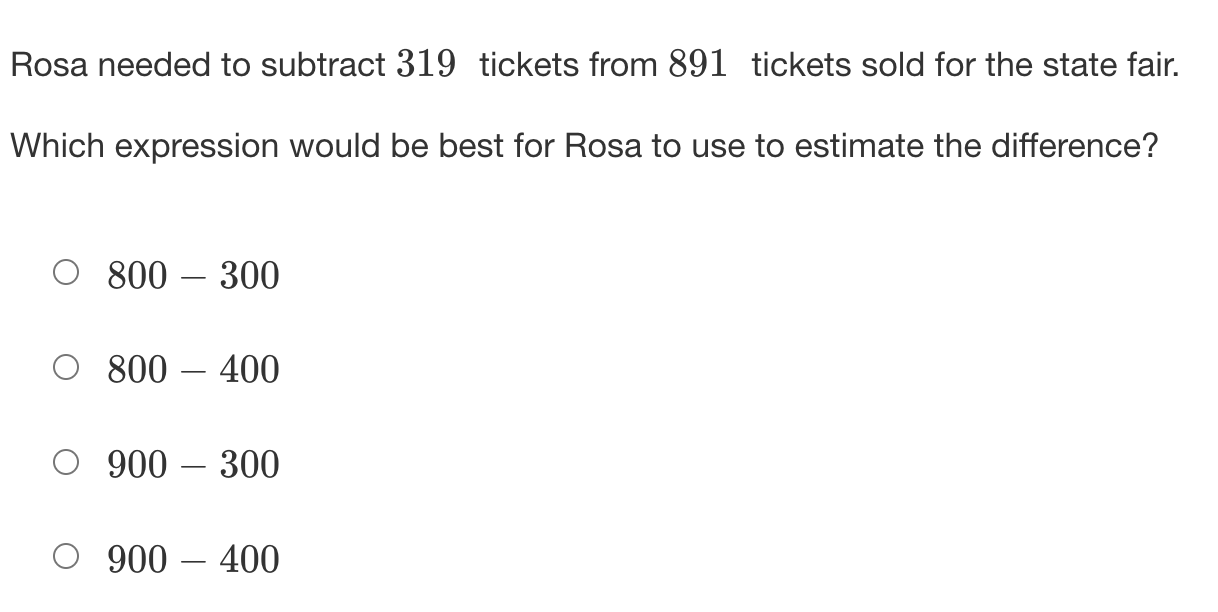Click the expression label 800 − 400
This screenshot has width=1218, height=612.
click(193, 371)
